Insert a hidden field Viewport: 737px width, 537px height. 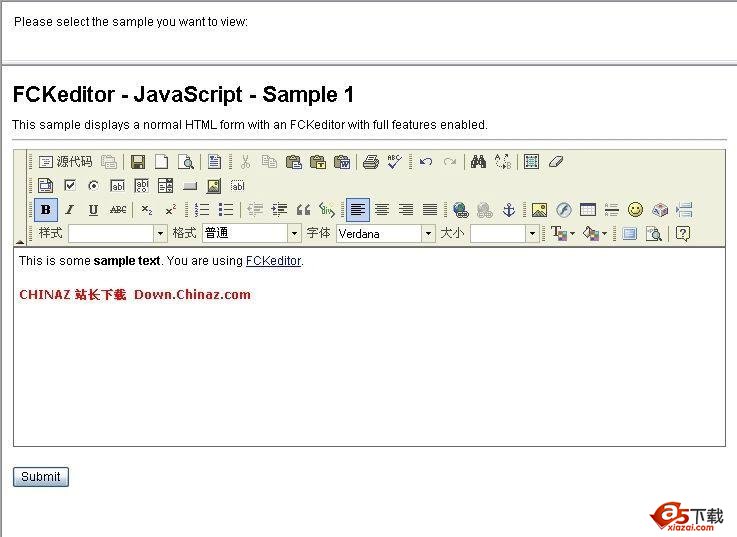238,186
